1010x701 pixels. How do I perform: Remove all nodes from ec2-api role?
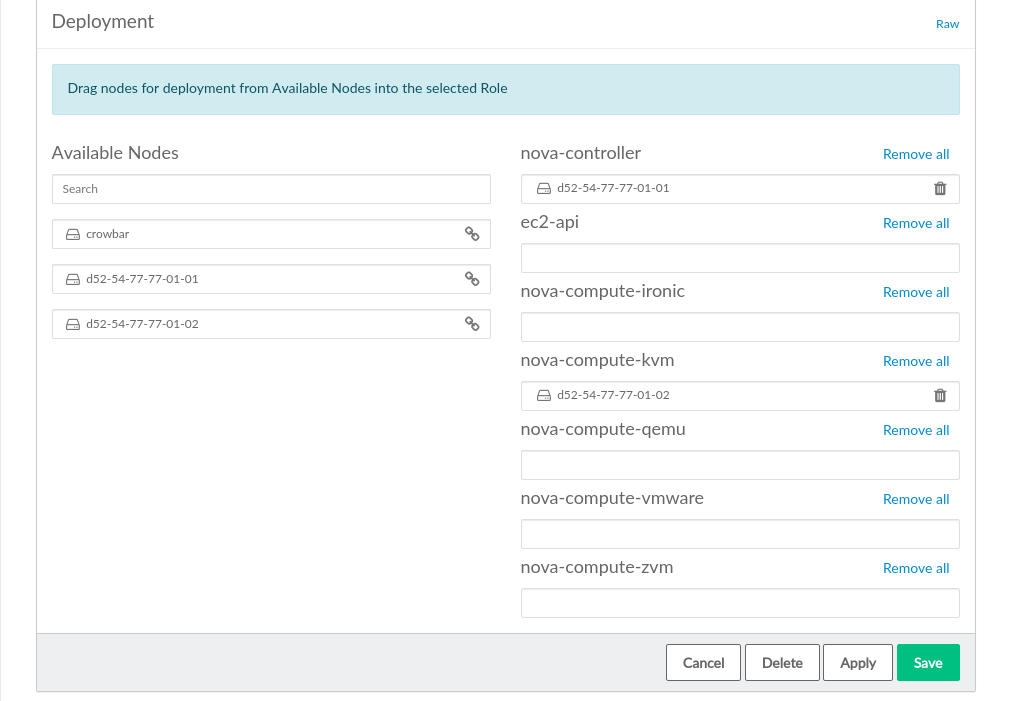[916, 223]
